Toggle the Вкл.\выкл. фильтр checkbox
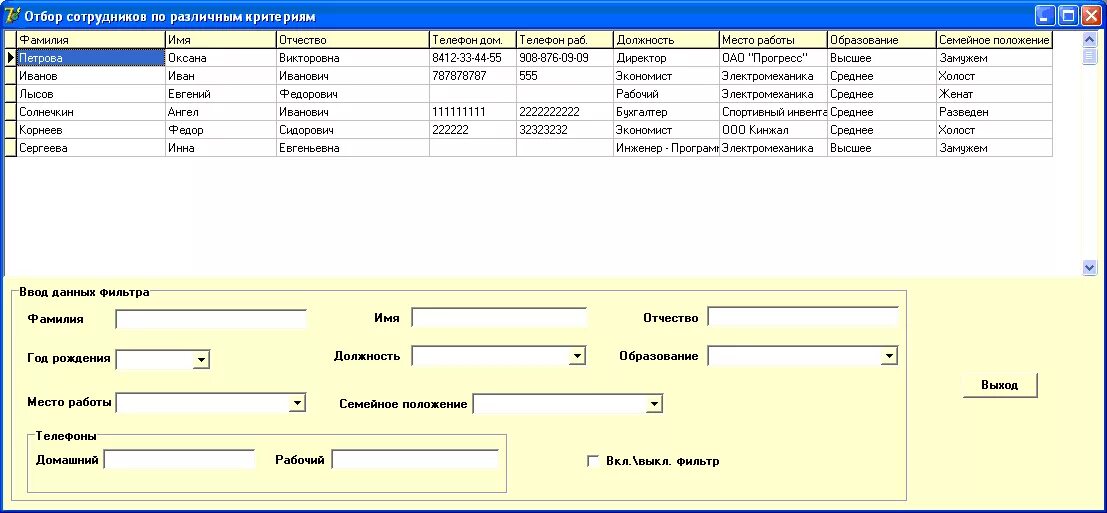The height and width of the screenshot is (513, 1107). coord(593,461)
